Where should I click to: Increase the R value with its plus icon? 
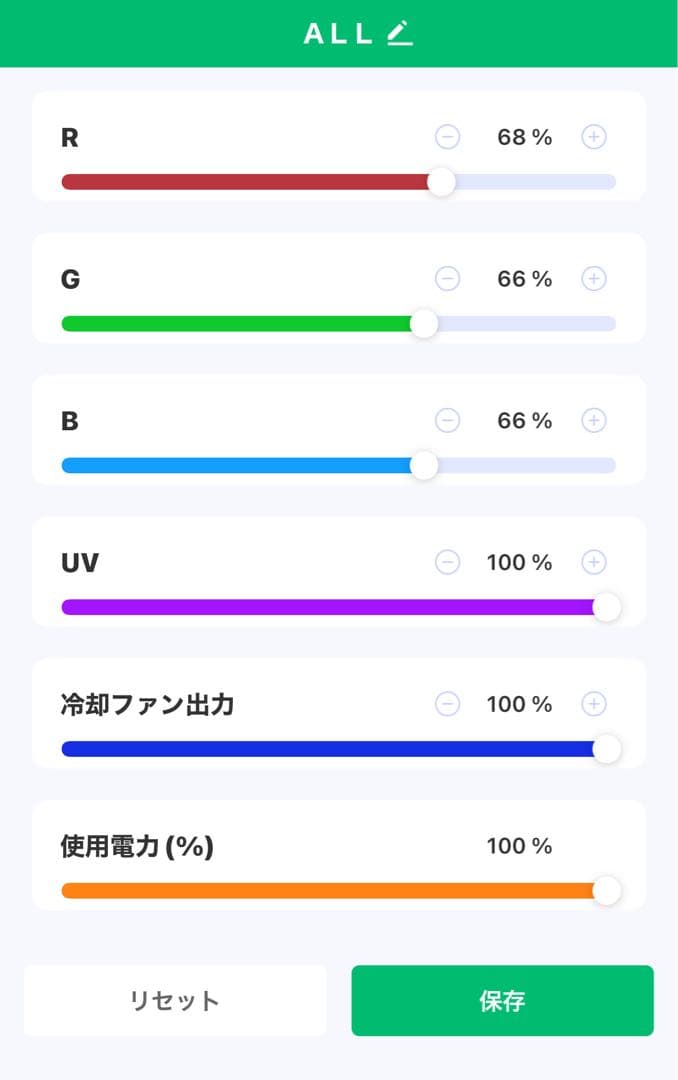[593, 137]
